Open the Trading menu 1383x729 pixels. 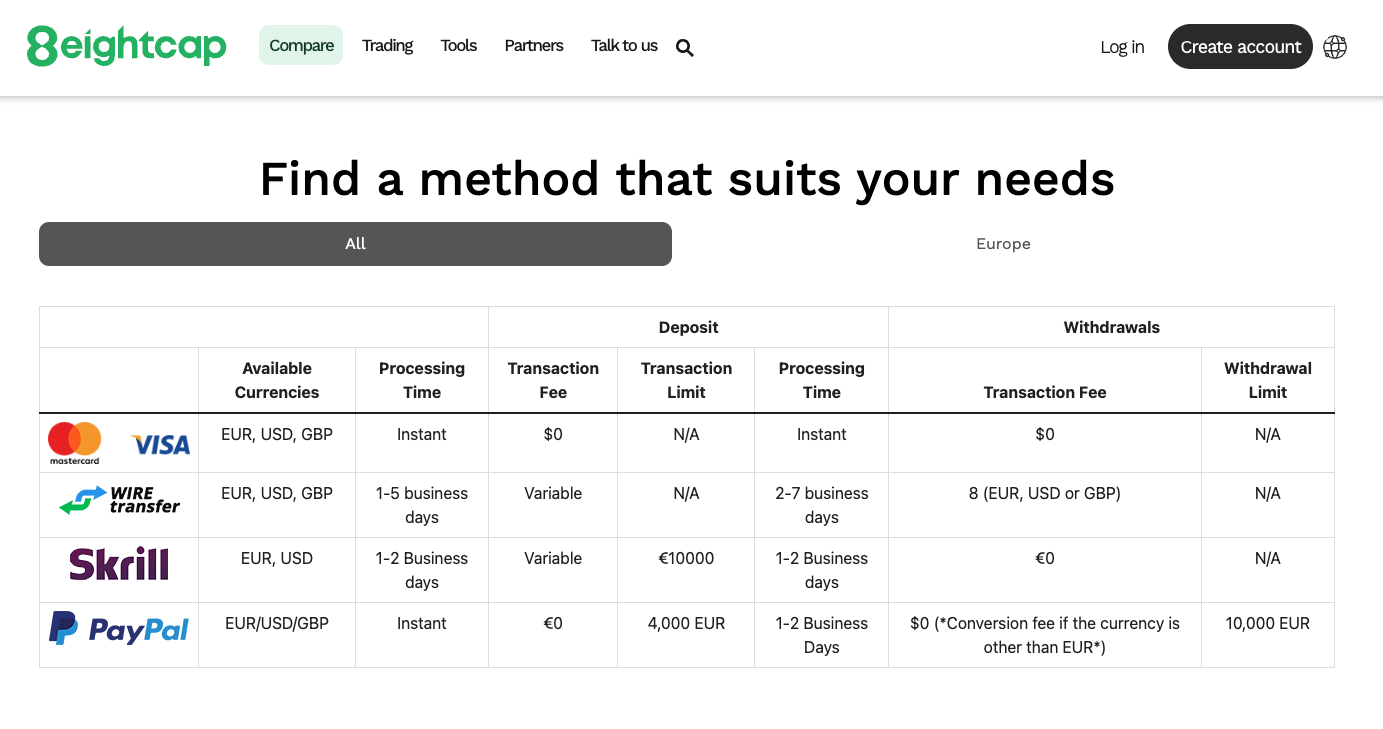click(387, 45)
